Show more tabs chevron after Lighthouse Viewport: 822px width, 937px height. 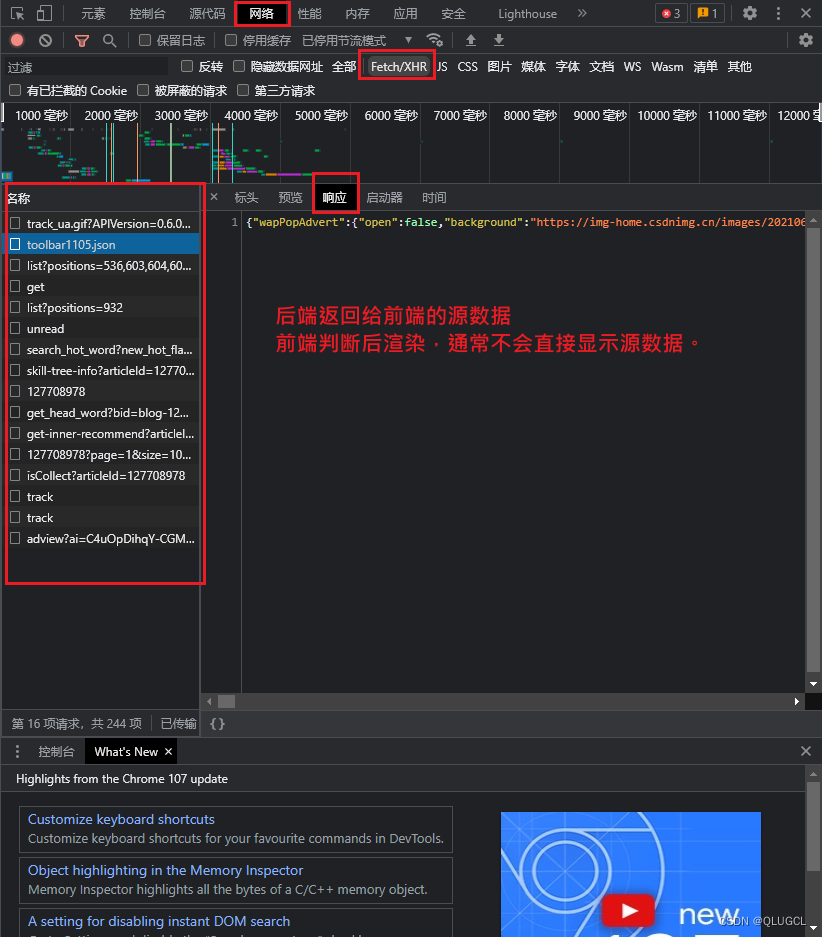582,13
